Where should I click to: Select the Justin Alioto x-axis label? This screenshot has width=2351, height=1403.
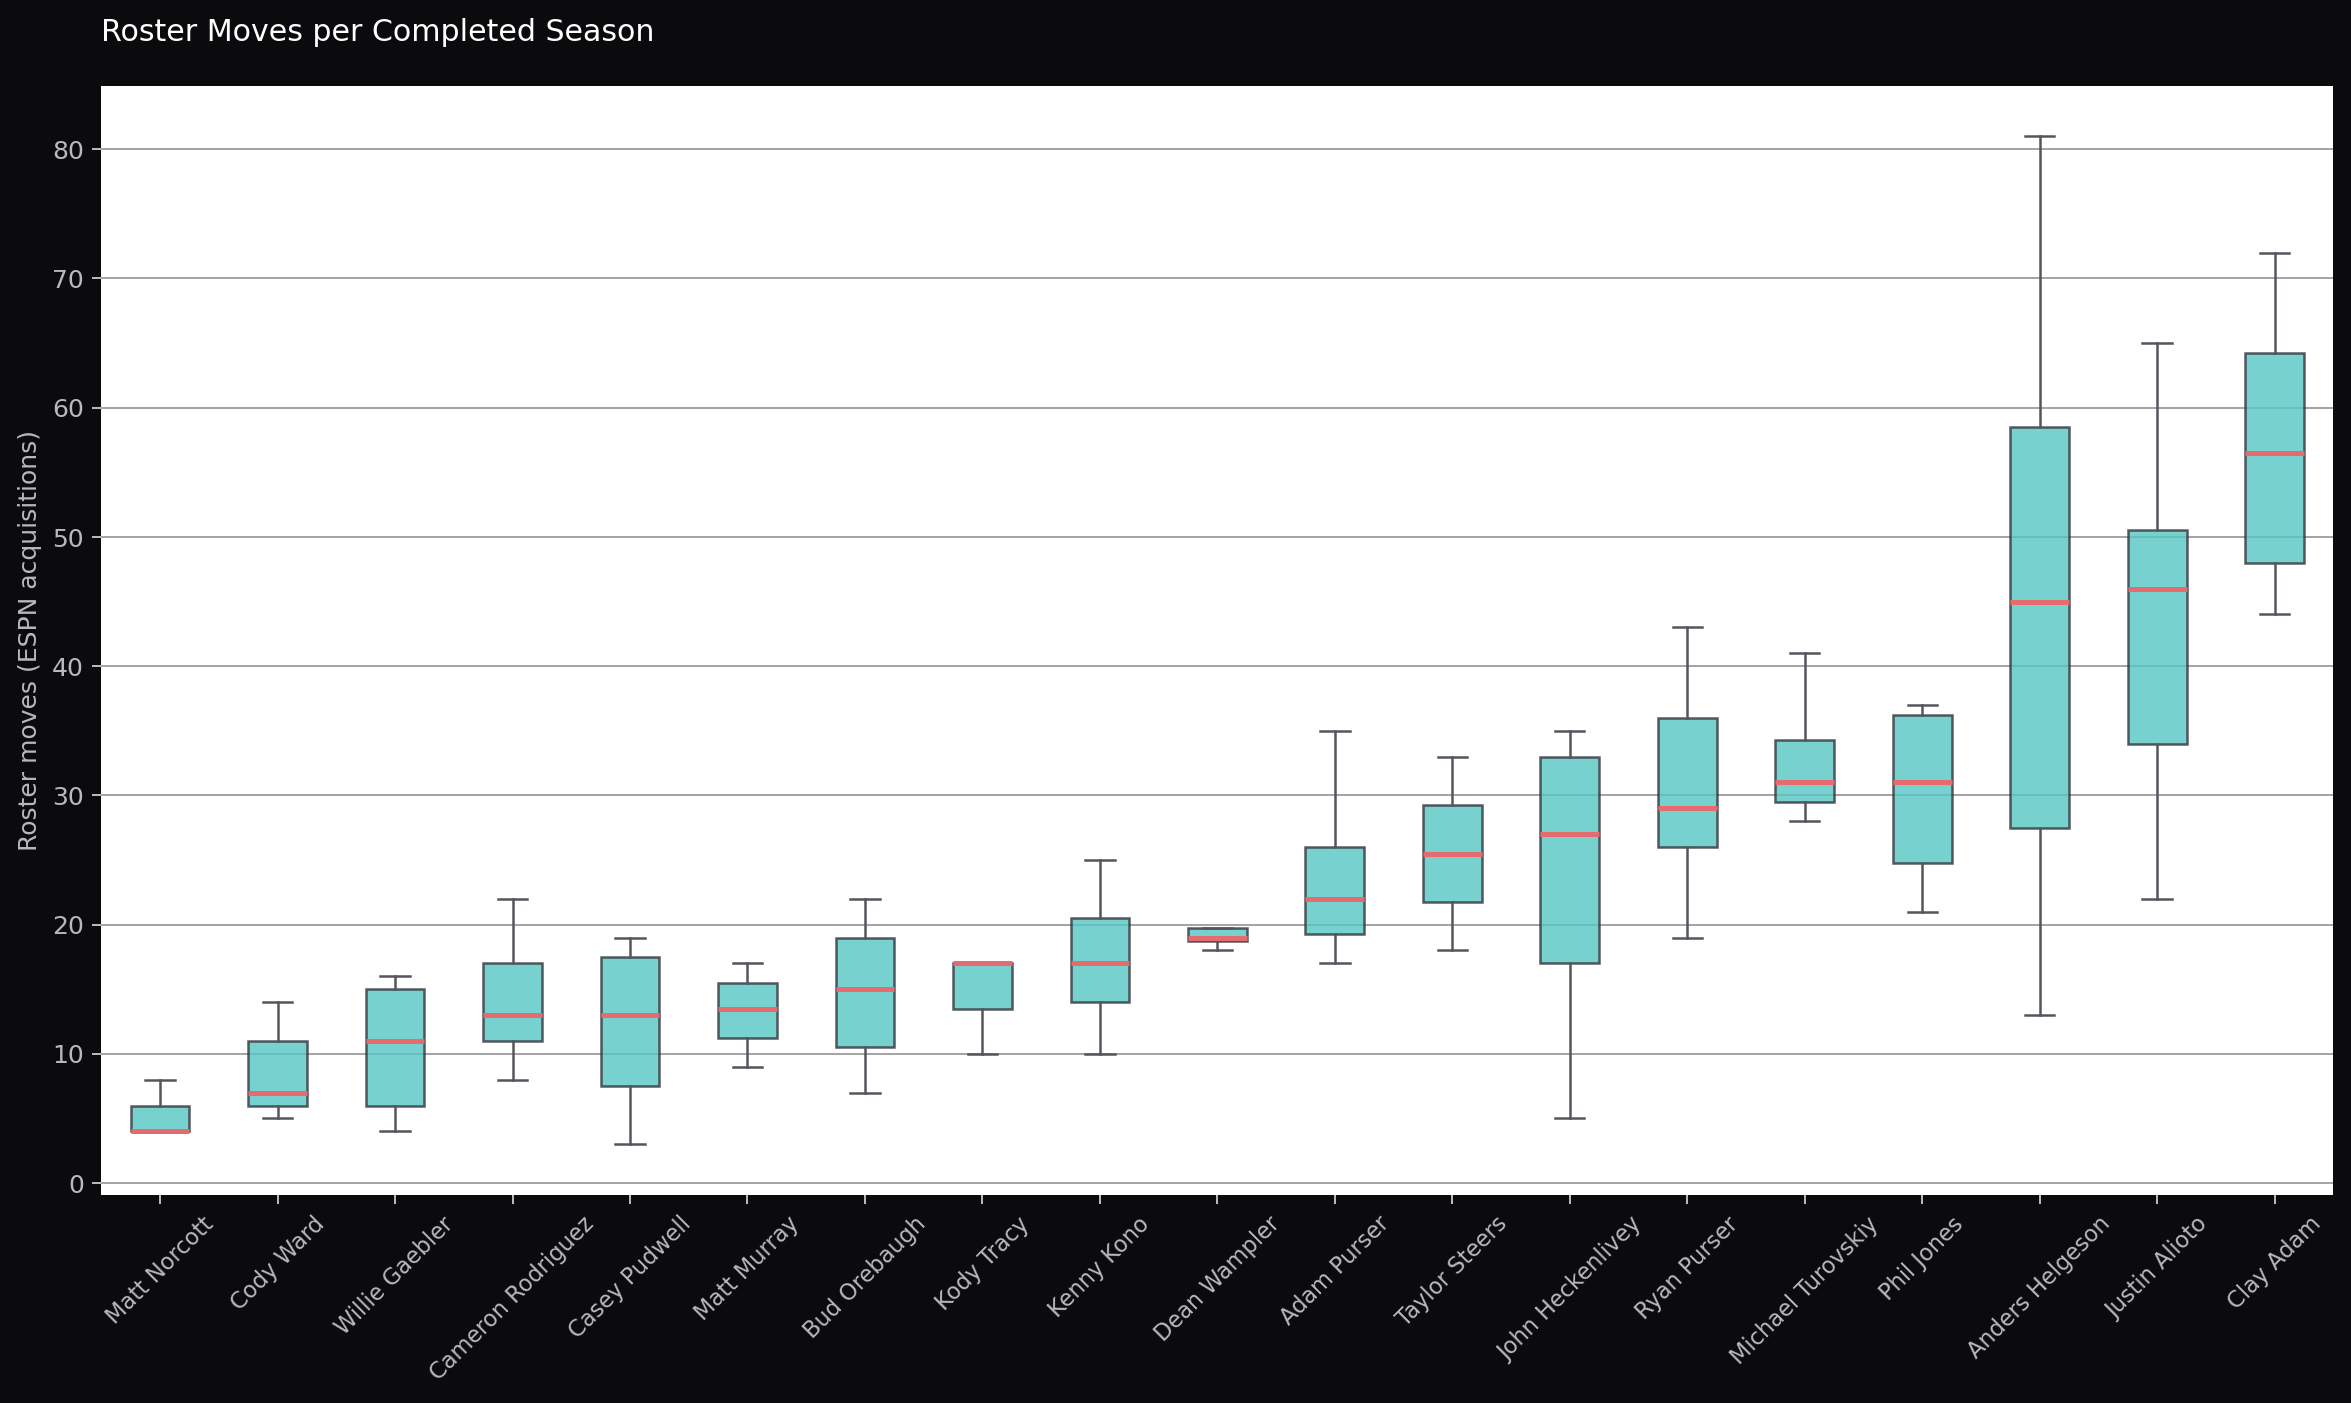tap(2155, 1268)
